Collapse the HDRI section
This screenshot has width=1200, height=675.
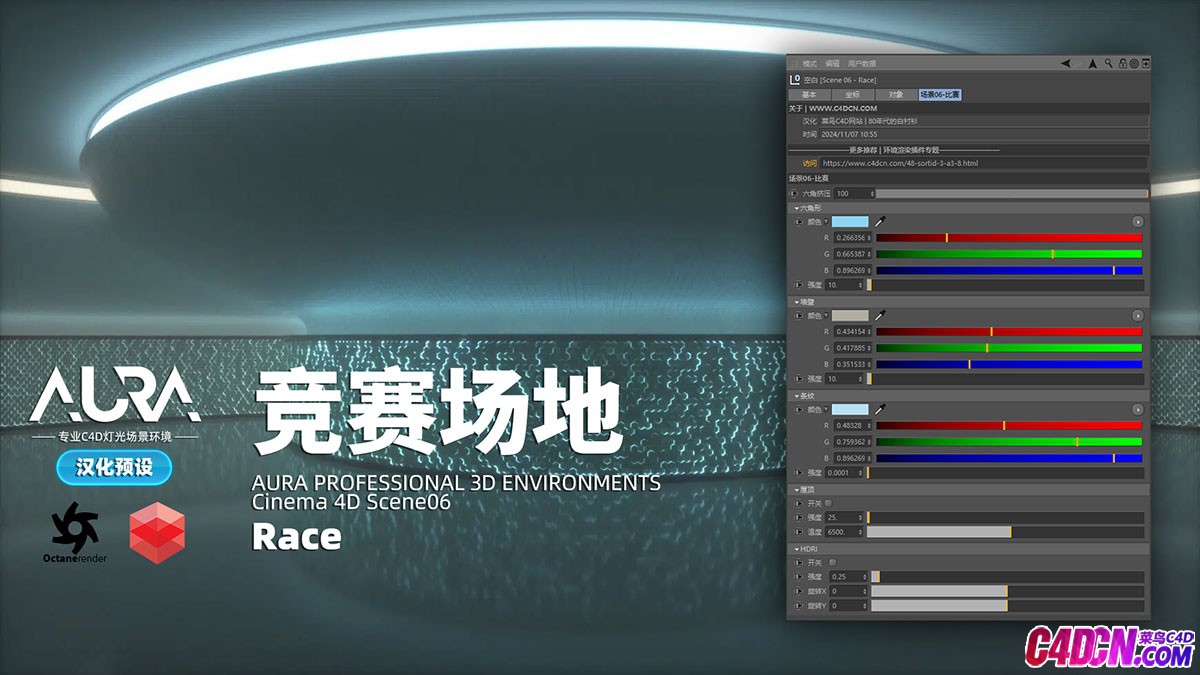pos(797,549)
